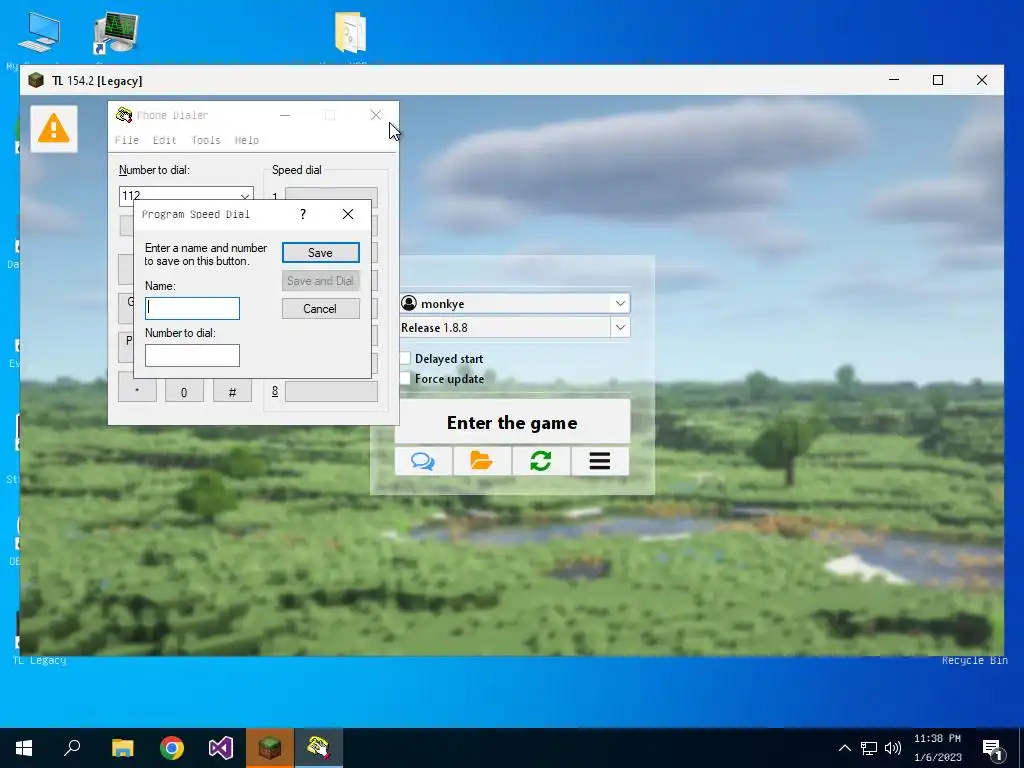Open the hamburger menu in launcher
The height and width of the screenshot is (768, 1024).
[600, 461]
